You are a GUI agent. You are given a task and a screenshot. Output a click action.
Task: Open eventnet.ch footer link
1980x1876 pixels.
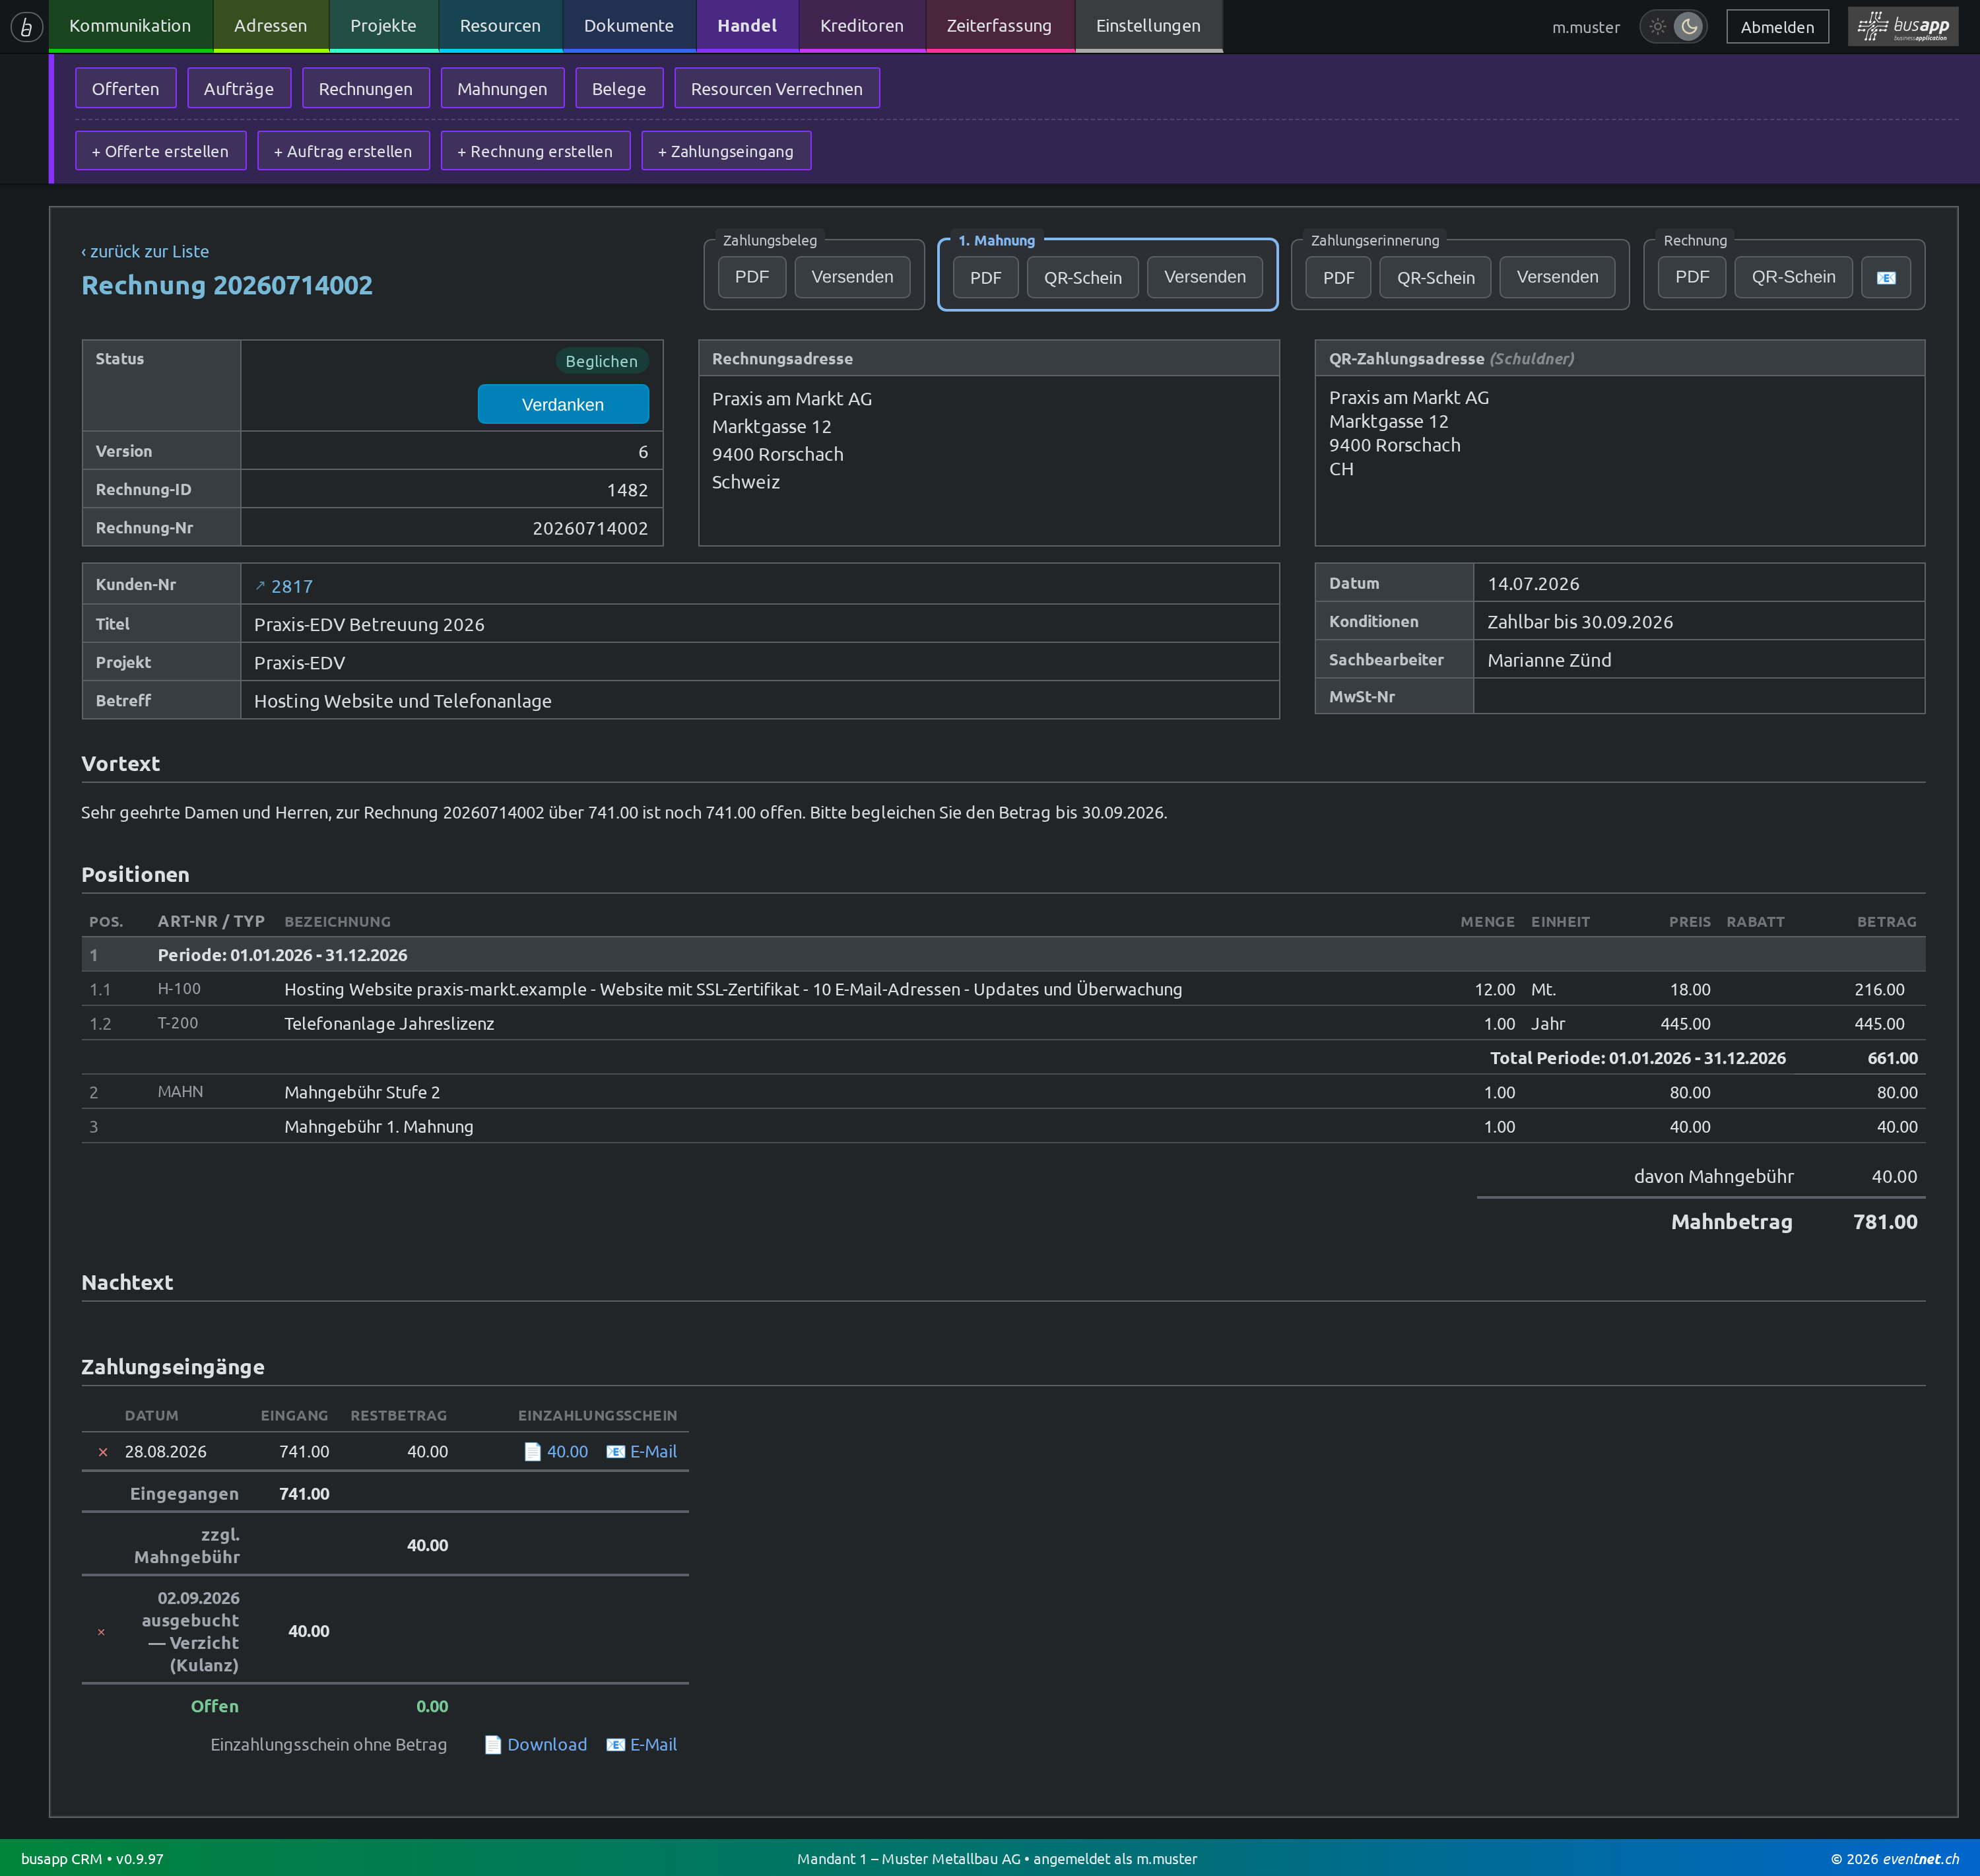tap(1920, 1859)
